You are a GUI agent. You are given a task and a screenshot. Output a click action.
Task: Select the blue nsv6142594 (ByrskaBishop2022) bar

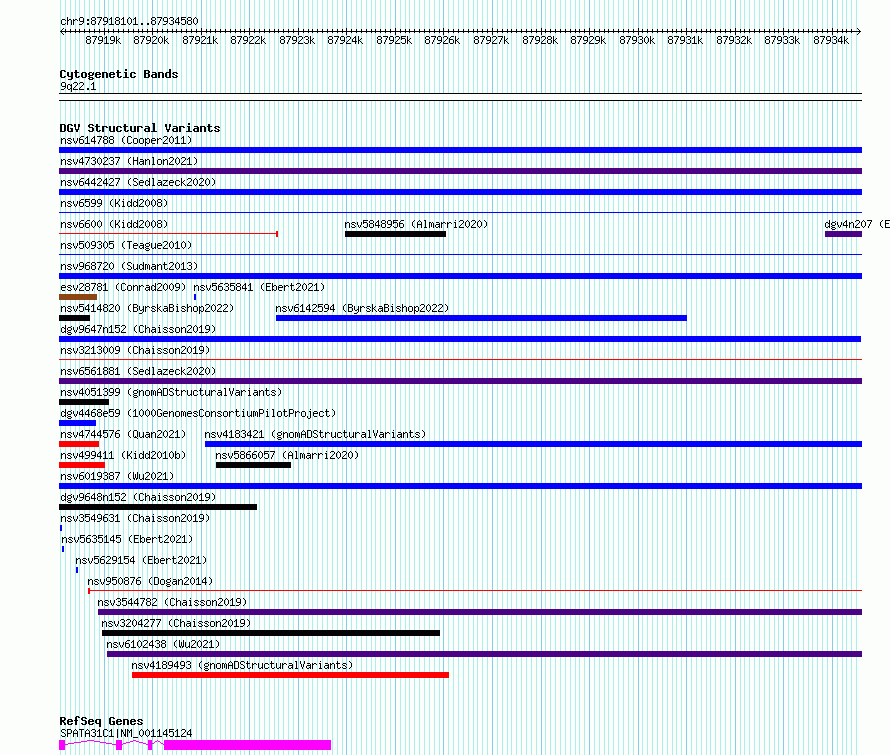481,318
